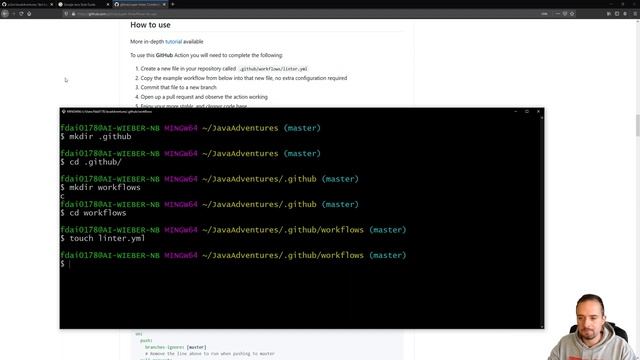Click 'Commit that file to a new branch'
The height and width of the screenshot is (360, 640).
[178, 87]
